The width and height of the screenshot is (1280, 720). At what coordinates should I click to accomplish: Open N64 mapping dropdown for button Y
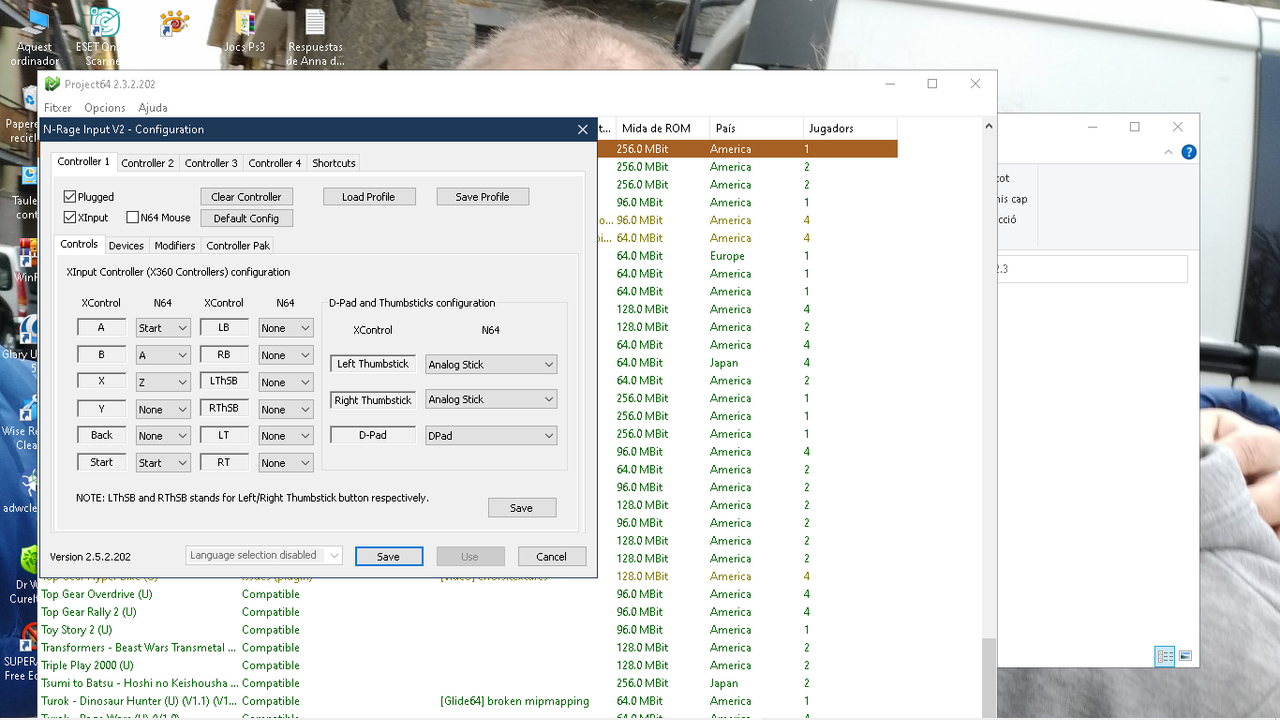(163, 409)
